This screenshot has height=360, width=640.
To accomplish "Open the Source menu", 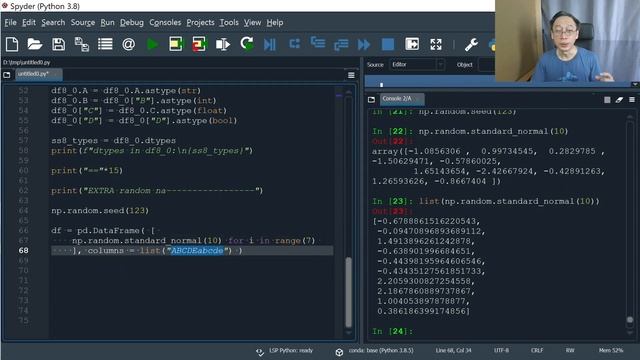I will point(83,22).
